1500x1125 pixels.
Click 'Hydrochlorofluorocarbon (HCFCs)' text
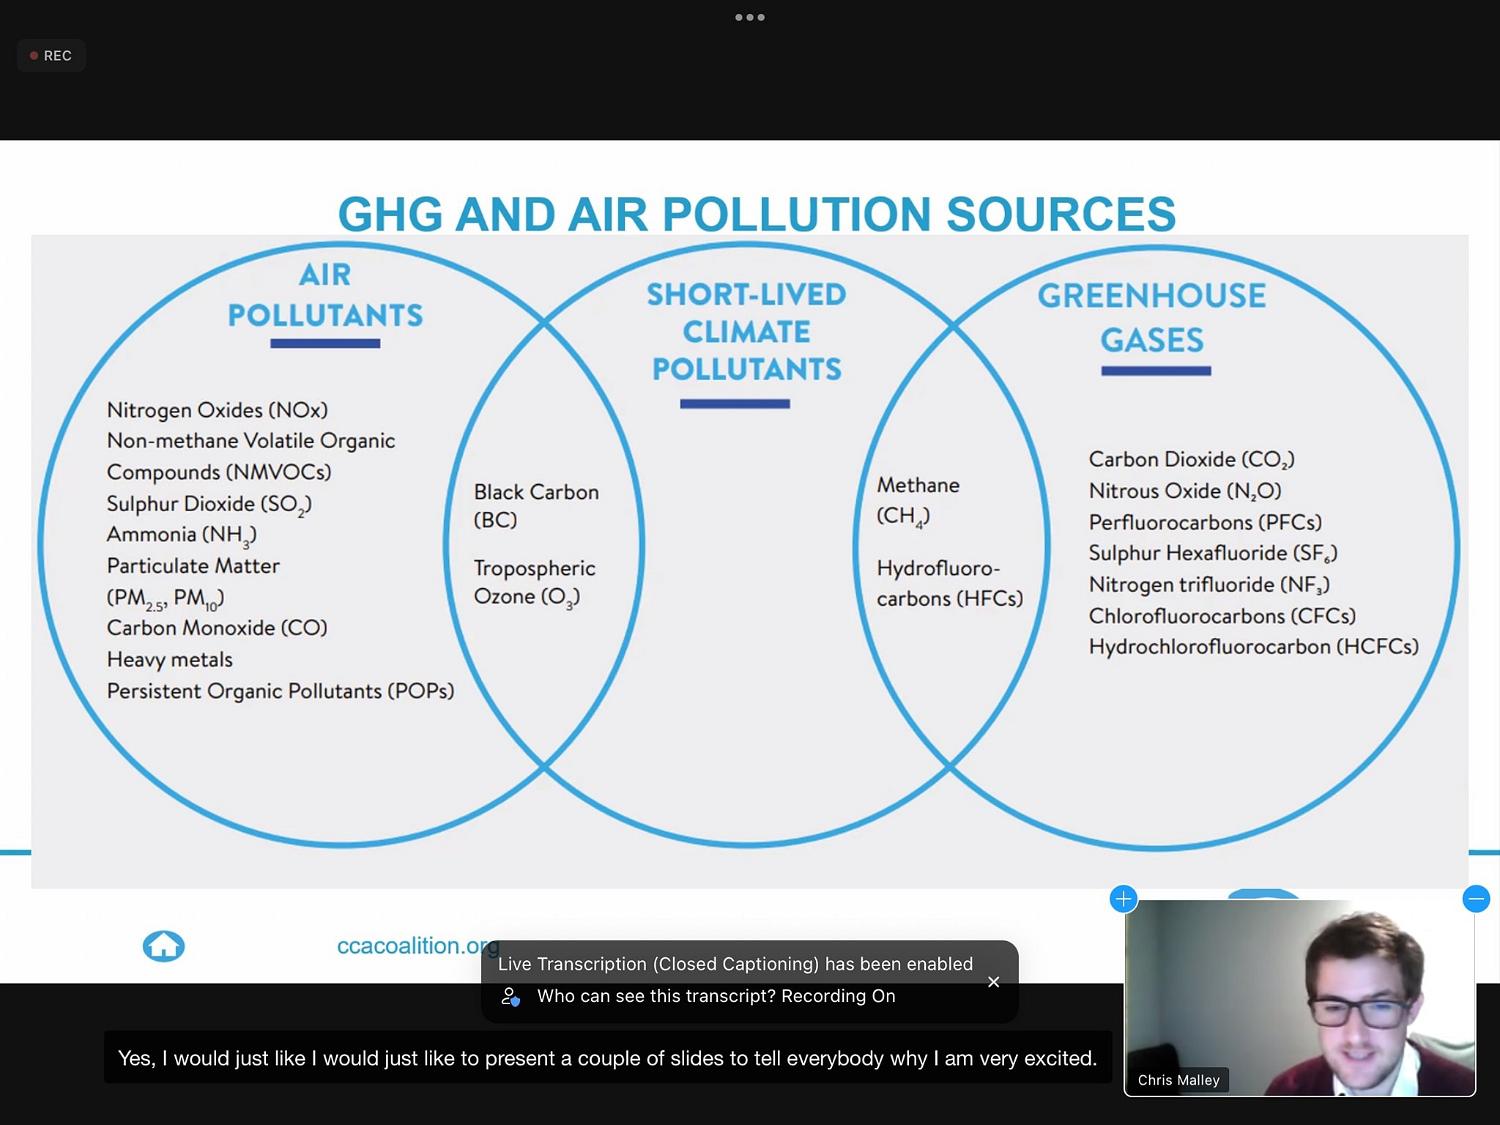[1253, 647]
